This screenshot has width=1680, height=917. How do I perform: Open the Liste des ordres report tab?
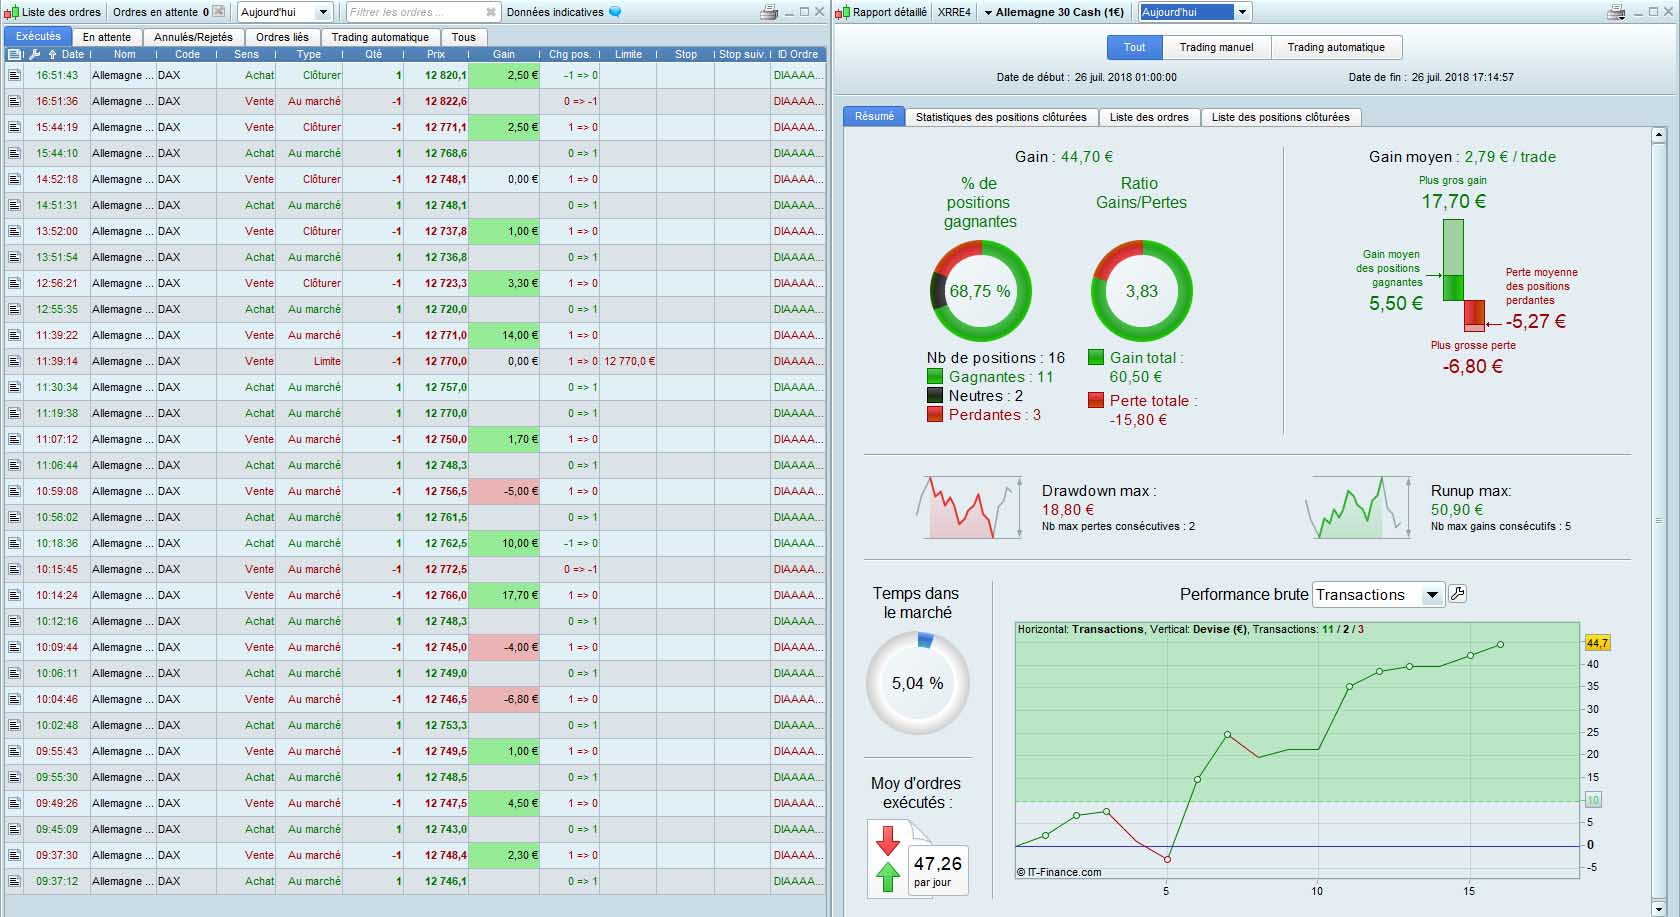click(1149, 117)
